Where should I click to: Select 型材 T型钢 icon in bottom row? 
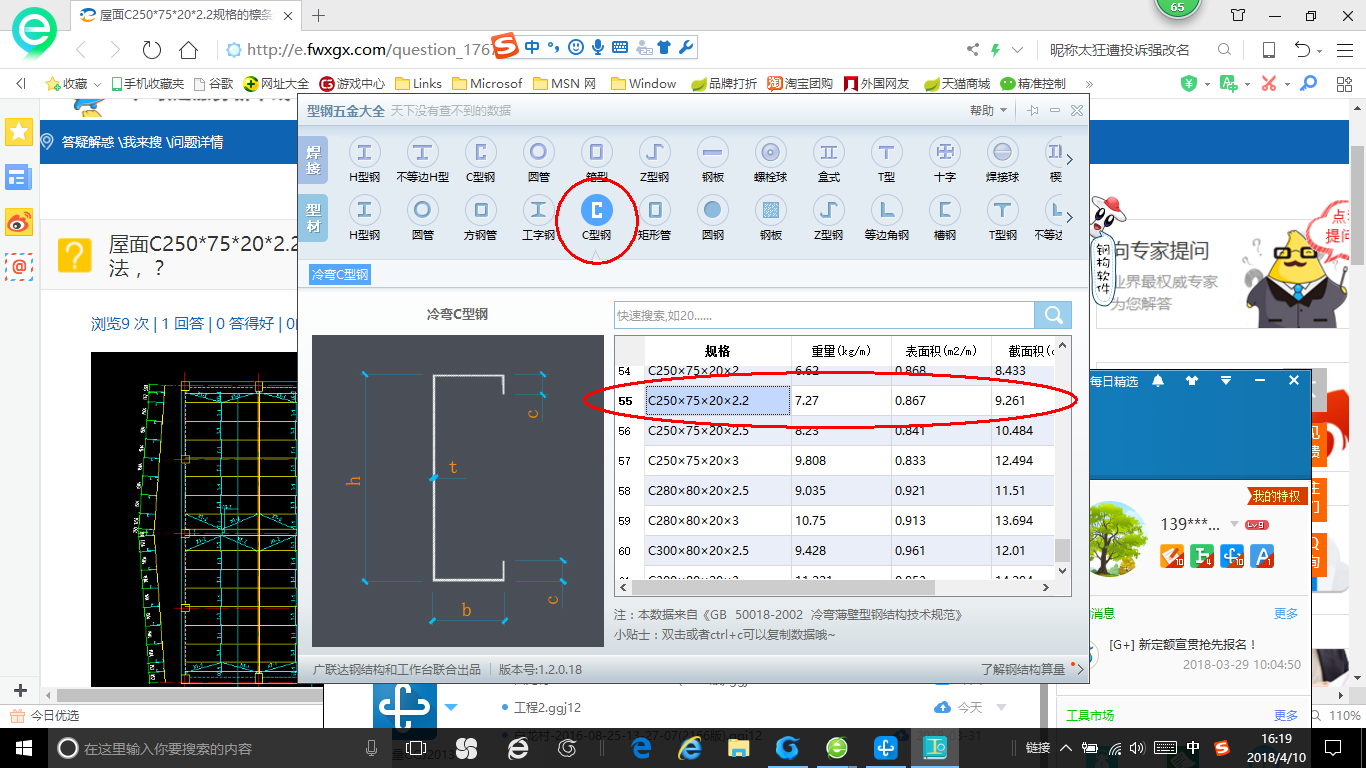click(1002, 210)
